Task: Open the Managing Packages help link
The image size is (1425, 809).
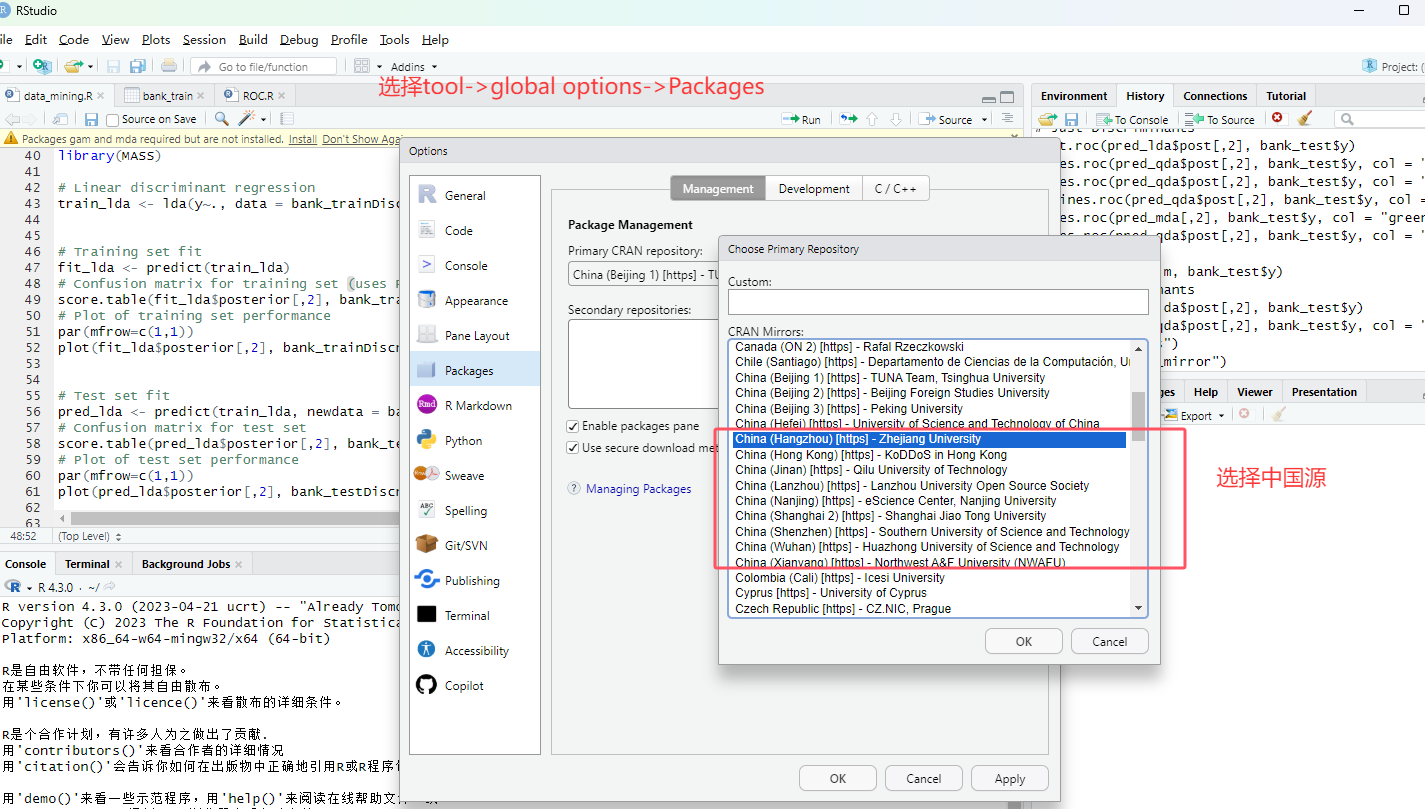Action: pos(638,489)
